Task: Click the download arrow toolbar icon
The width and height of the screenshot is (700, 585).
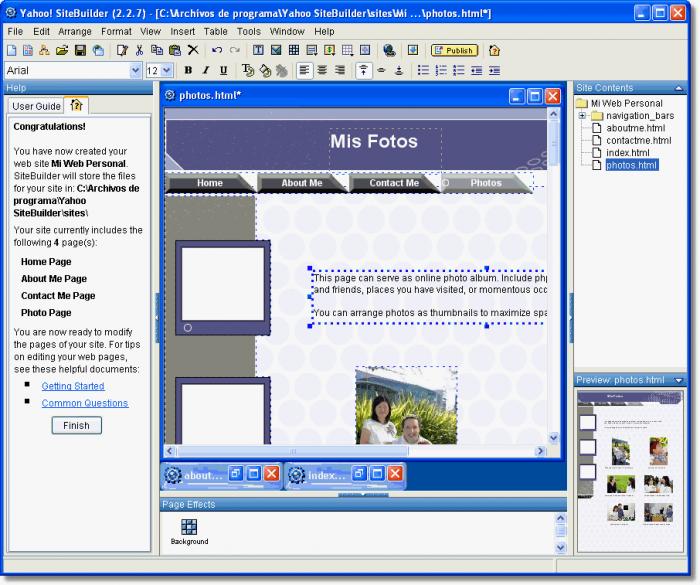Action: (413, 50)
